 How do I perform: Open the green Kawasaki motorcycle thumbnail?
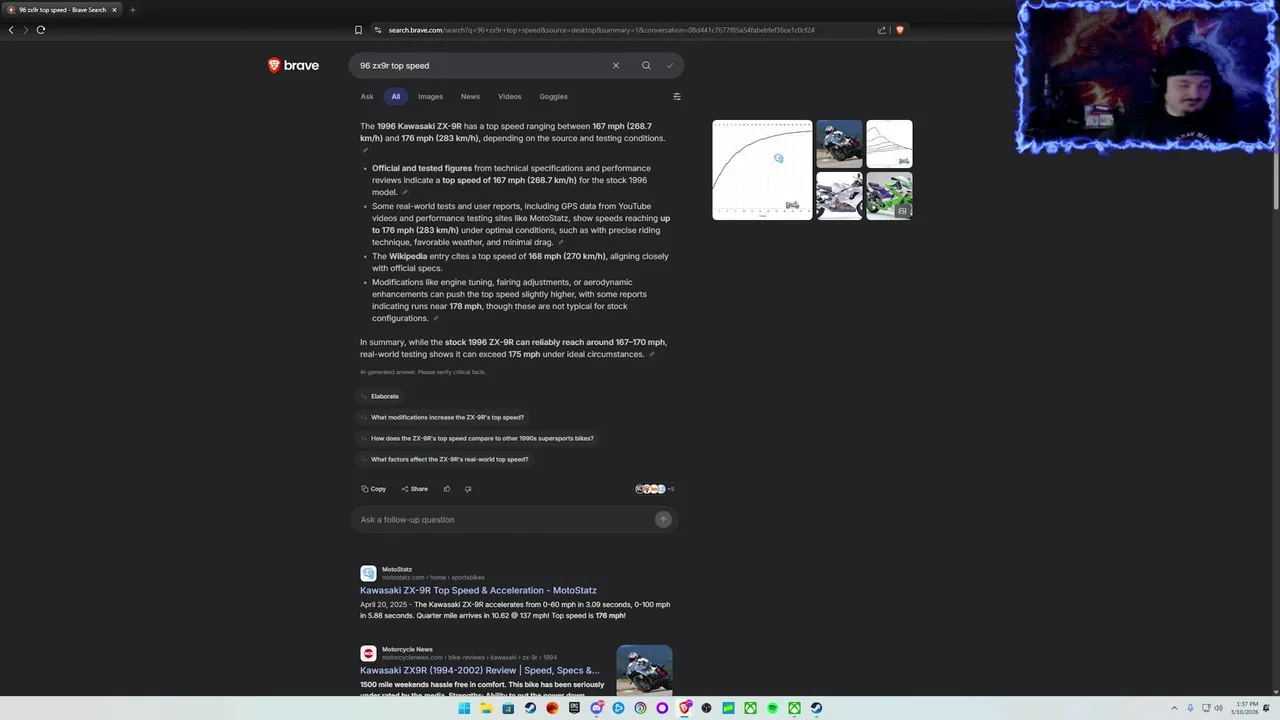889,196
